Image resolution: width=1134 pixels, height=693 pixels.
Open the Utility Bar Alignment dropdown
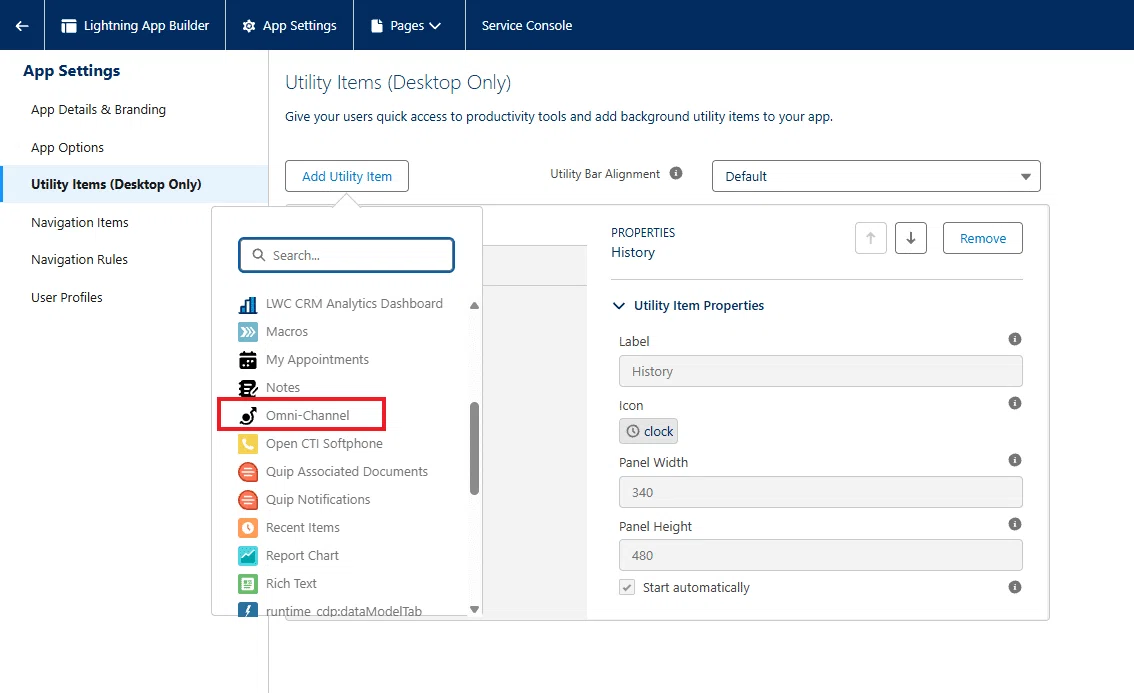point(876,176)
